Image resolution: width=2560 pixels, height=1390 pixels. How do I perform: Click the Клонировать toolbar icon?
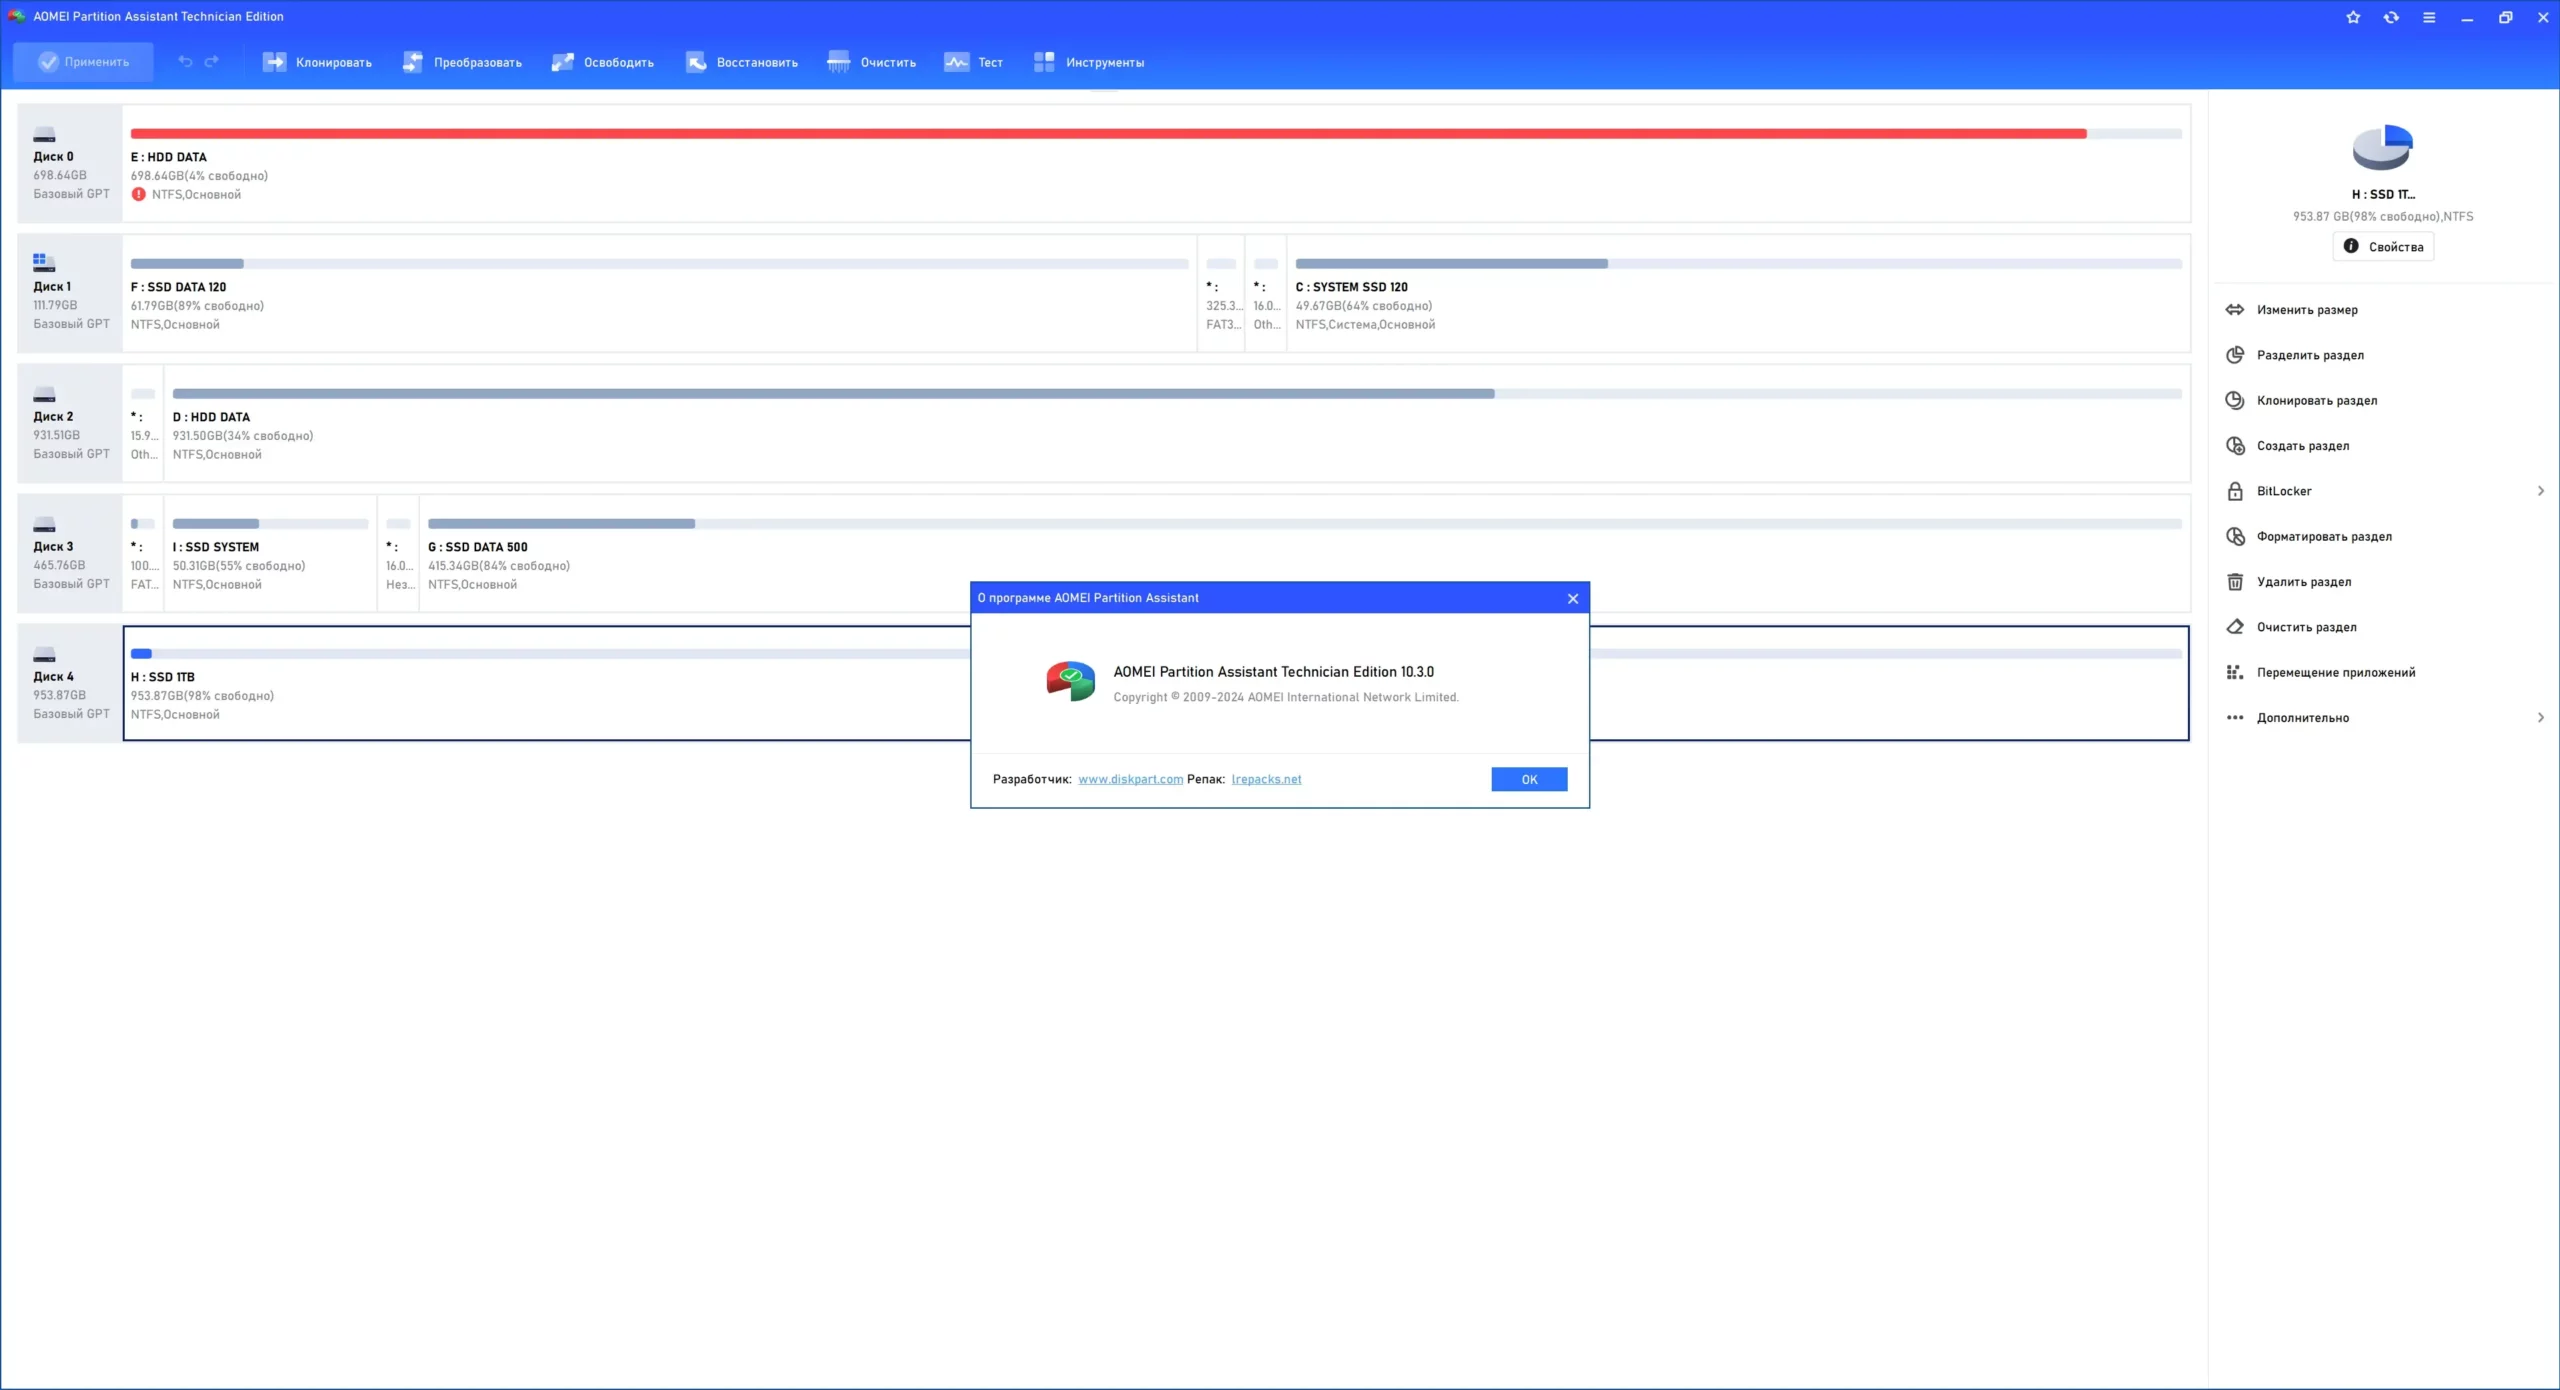point(274,62)
